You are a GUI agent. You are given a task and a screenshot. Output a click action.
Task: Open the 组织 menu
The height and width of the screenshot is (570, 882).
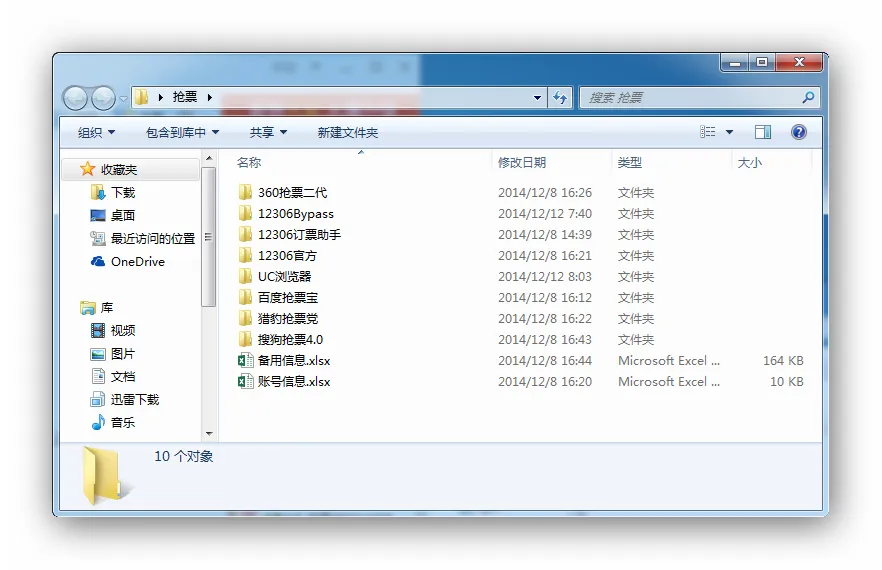point(96,133)
